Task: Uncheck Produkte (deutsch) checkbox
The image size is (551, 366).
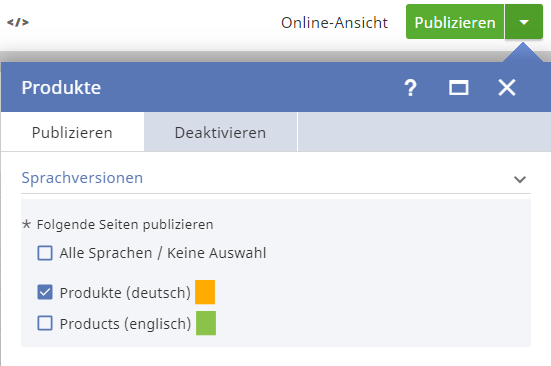Action: tap(45, 292)
